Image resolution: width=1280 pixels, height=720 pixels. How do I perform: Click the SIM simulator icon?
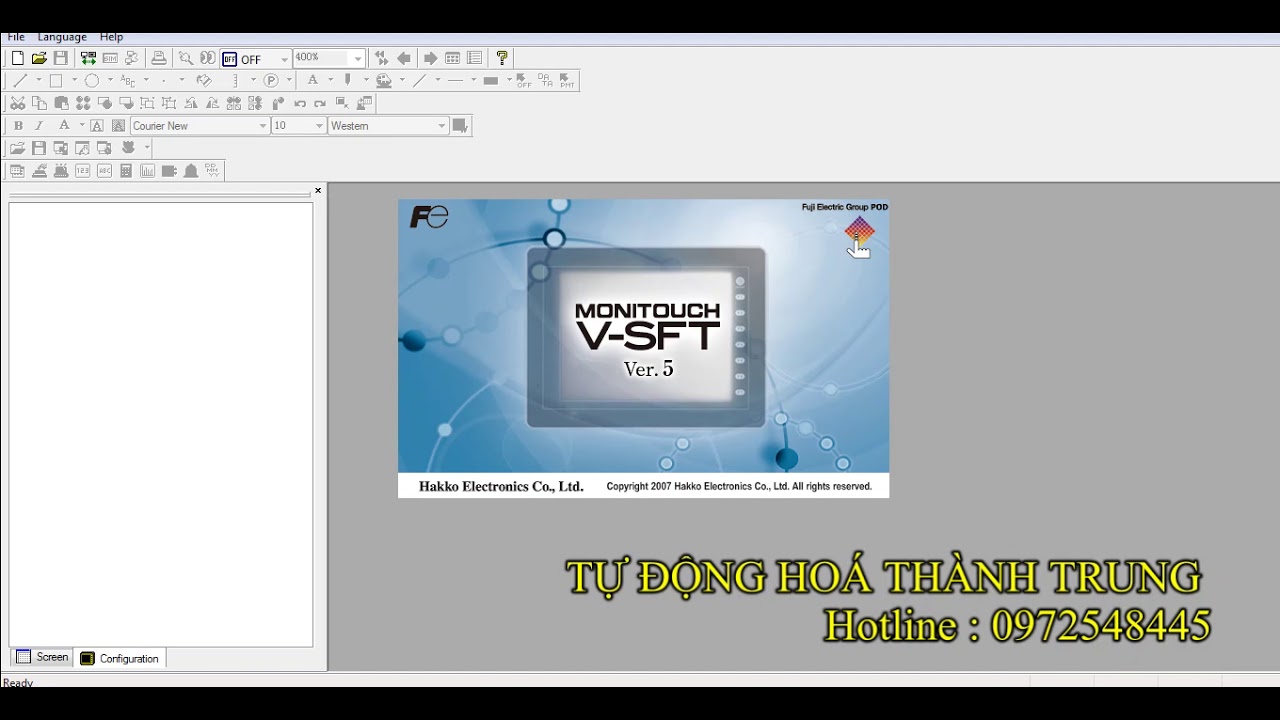110,58
